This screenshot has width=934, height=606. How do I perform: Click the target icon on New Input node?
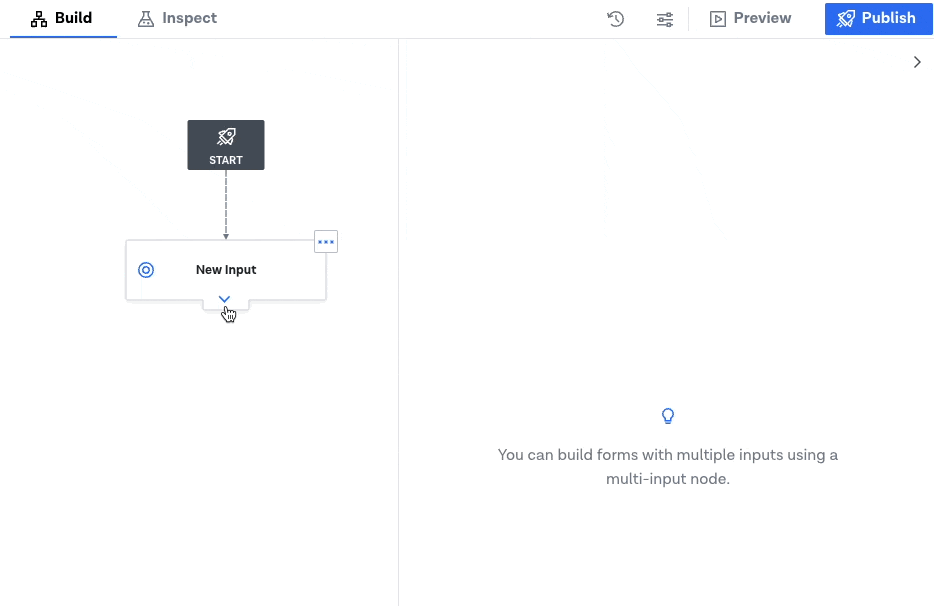coord(146,270)
